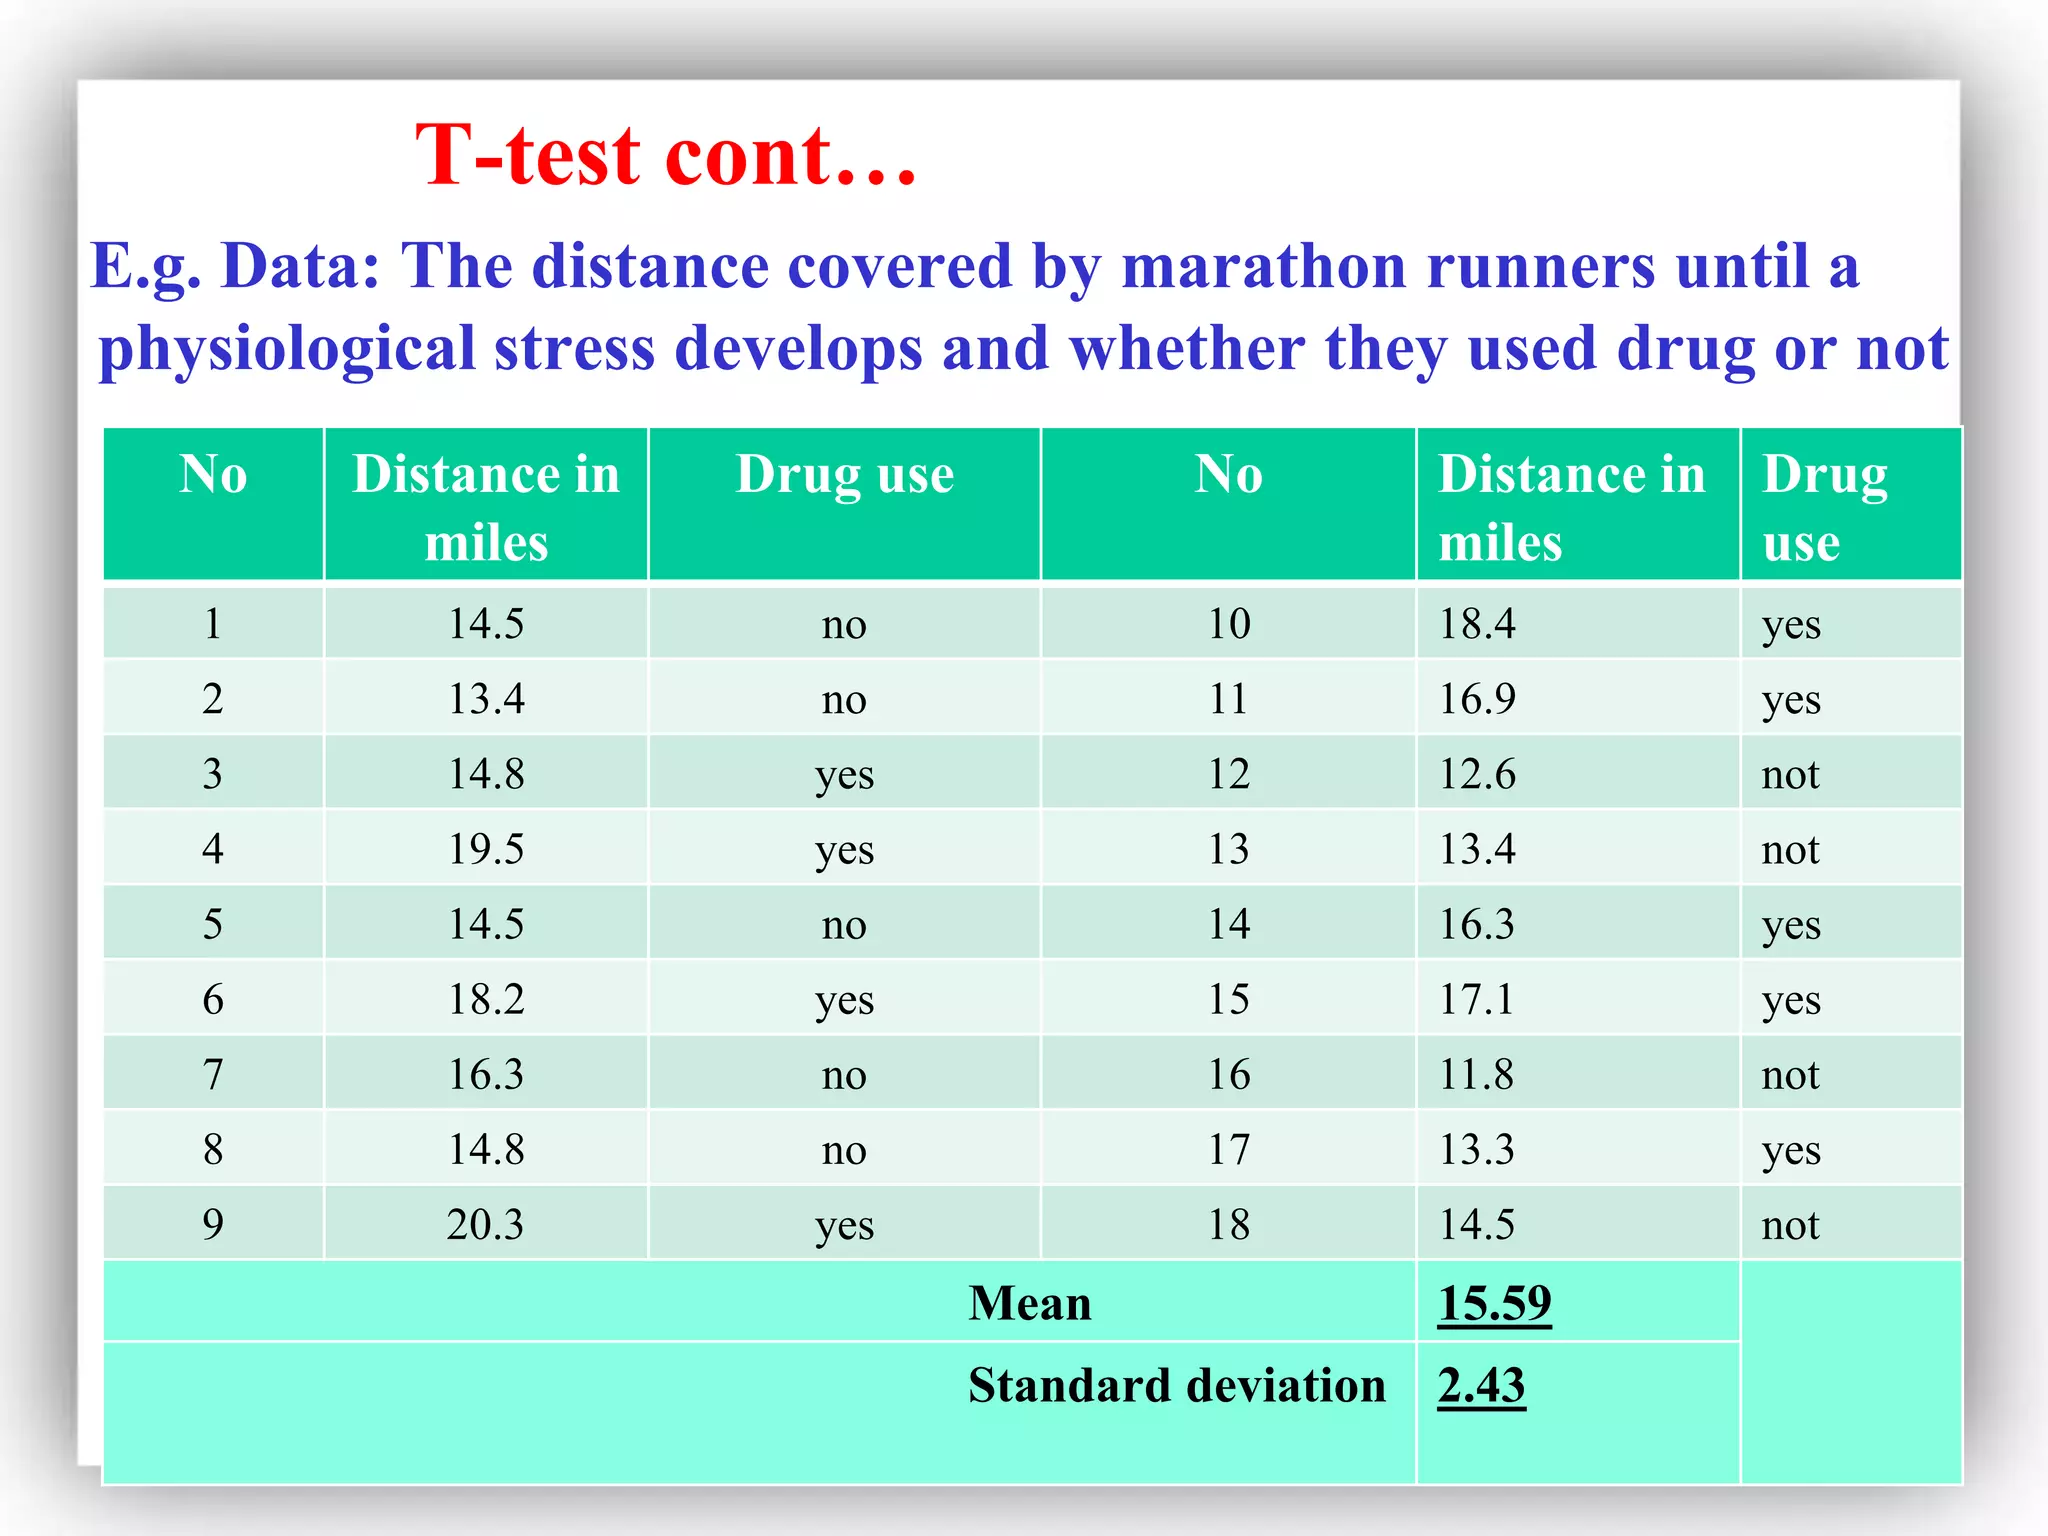2048x1536 pixels.
Task: Click distance 18.4 in runner 10 row
Action: click(x=1477, y=624)
